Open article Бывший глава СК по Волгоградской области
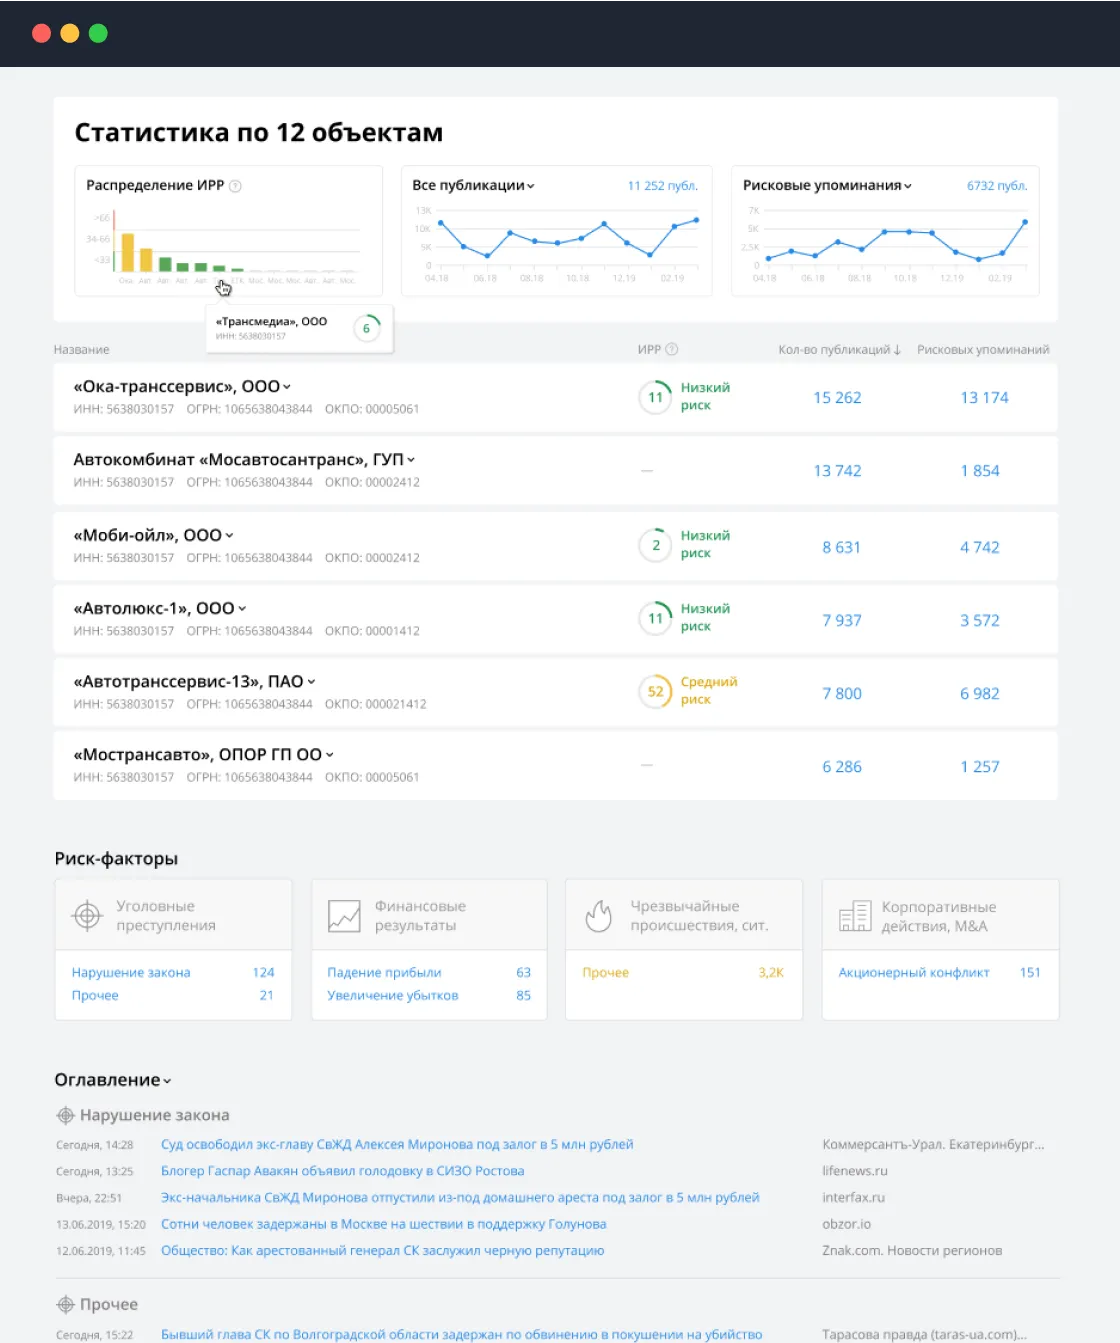This screenshot has width=1120, height=1343. tap(462, 1334)
